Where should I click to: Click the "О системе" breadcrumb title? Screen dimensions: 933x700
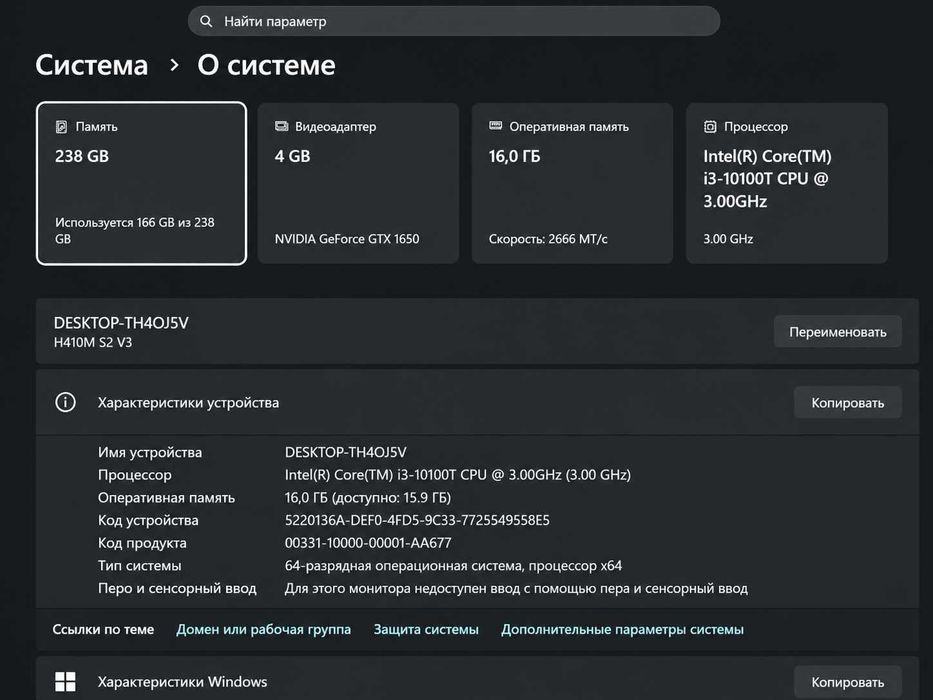coord(266,65)
